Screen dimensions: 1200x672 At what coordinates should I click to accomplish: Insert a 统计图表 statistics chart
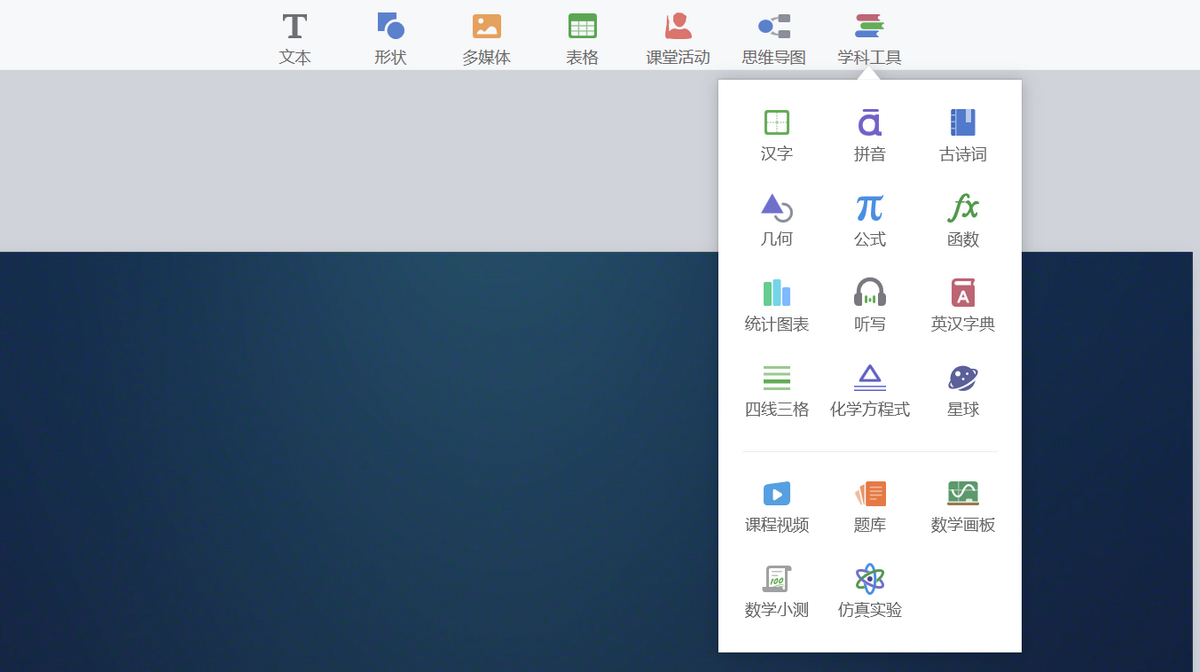[x=777, y=306]
